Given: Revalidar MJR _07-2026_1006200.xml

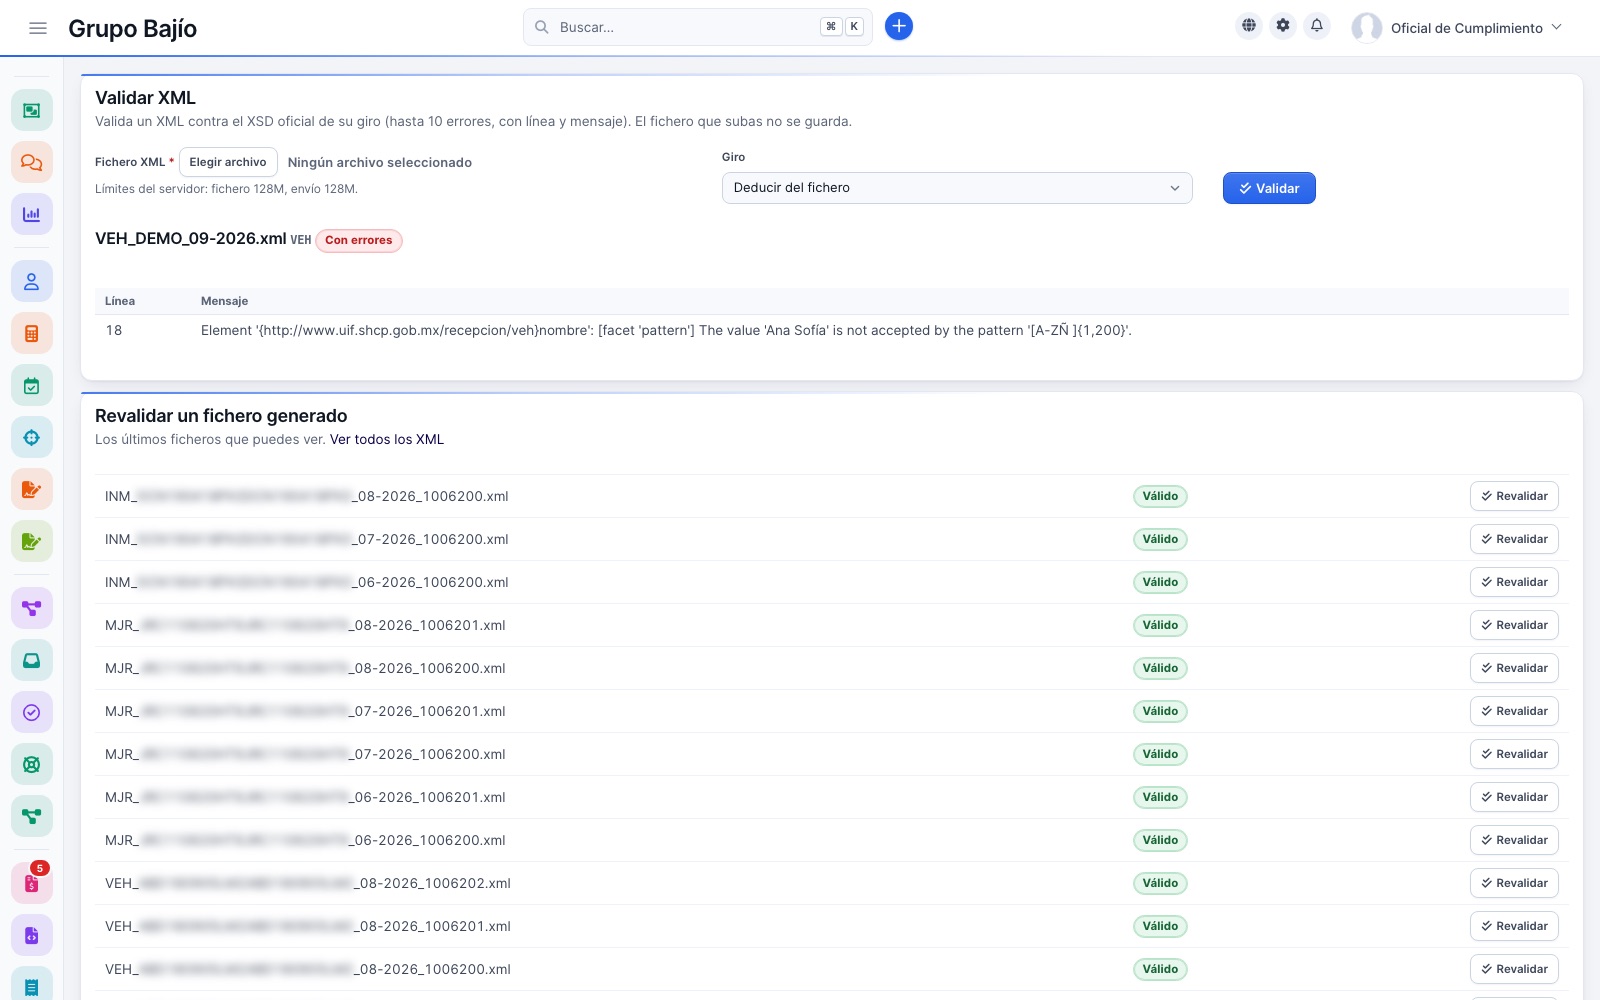Looking at the screenshot, I should pyautogui.click(x=1514, y=754).
